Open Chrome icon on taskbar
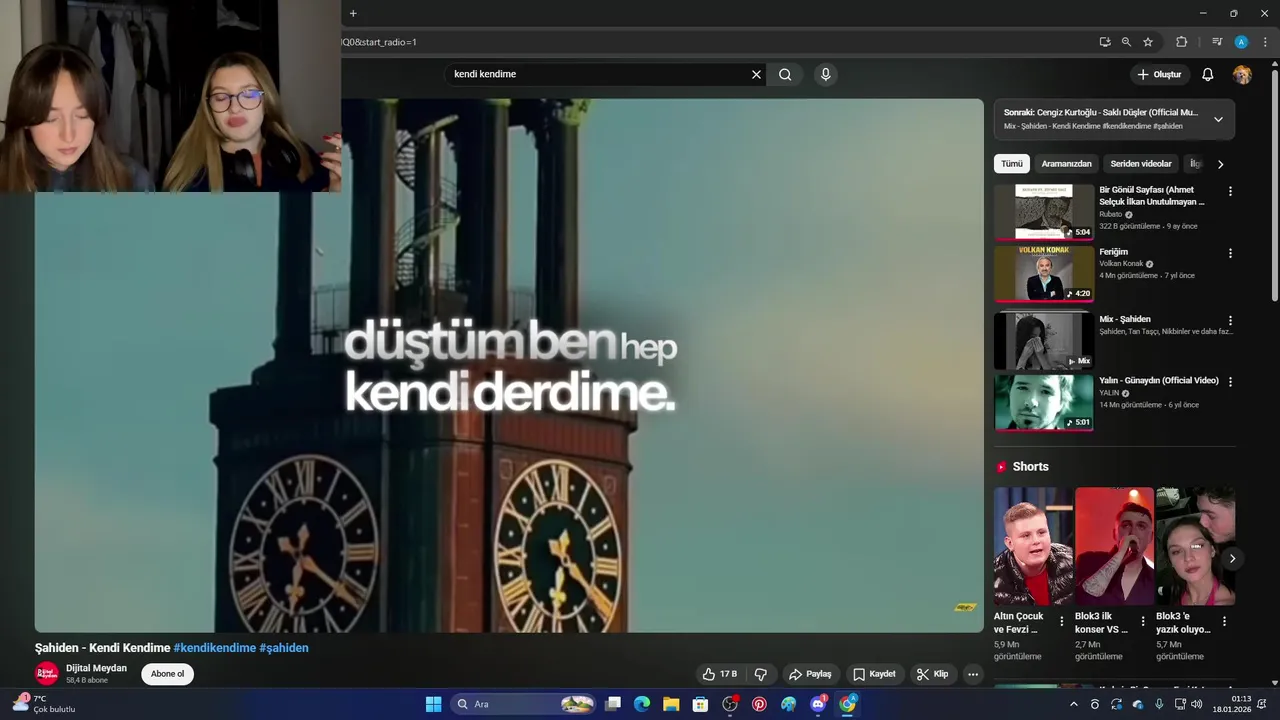The height and width of the screenshot is (720, 1280). click(x=848, y=704)
